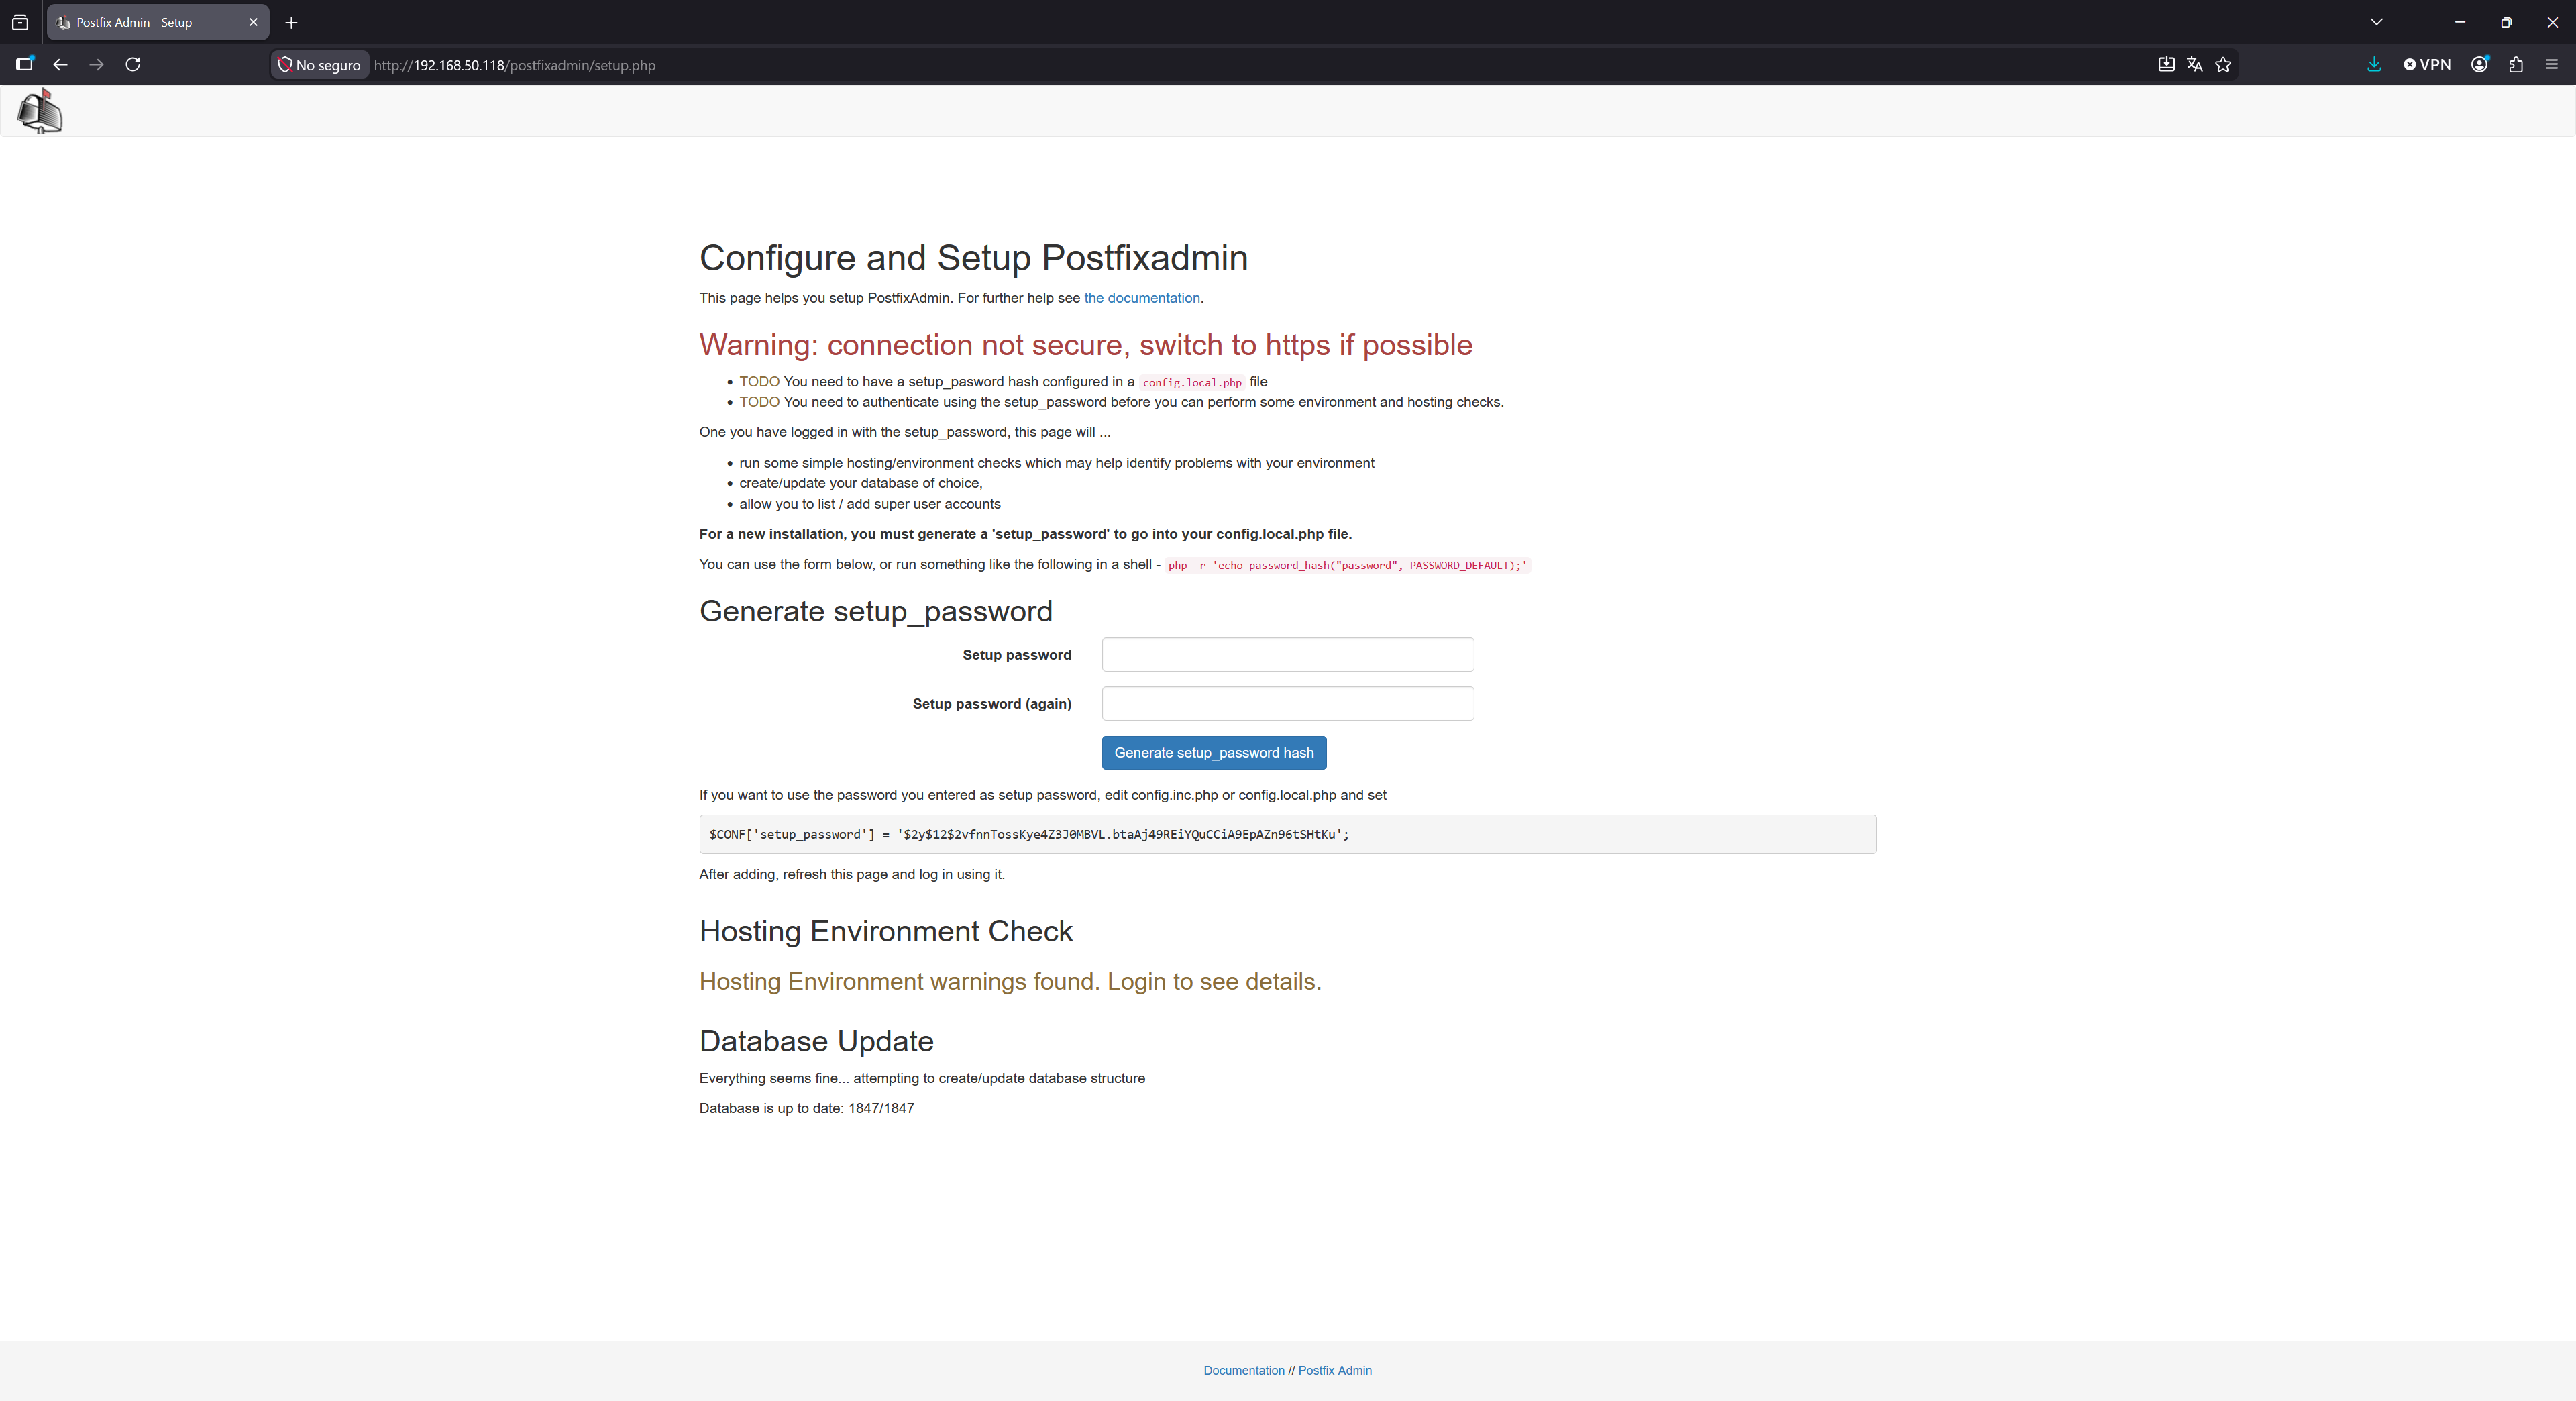Viewport: 2576px width, 1401px height.
Task: Bookmark this page with the star icon
Action: click(2223, 65)
